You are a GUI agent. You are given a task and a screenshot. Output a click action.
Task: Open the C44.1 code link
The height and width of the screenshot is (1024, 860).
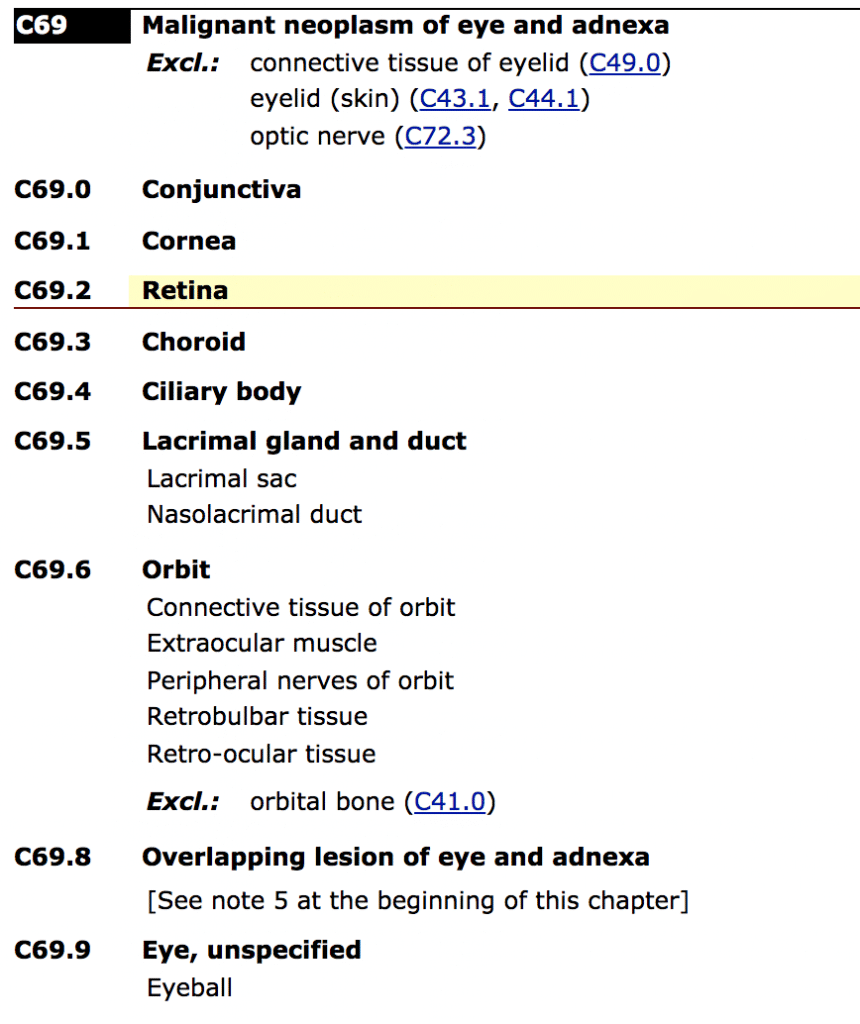(543, 99)
